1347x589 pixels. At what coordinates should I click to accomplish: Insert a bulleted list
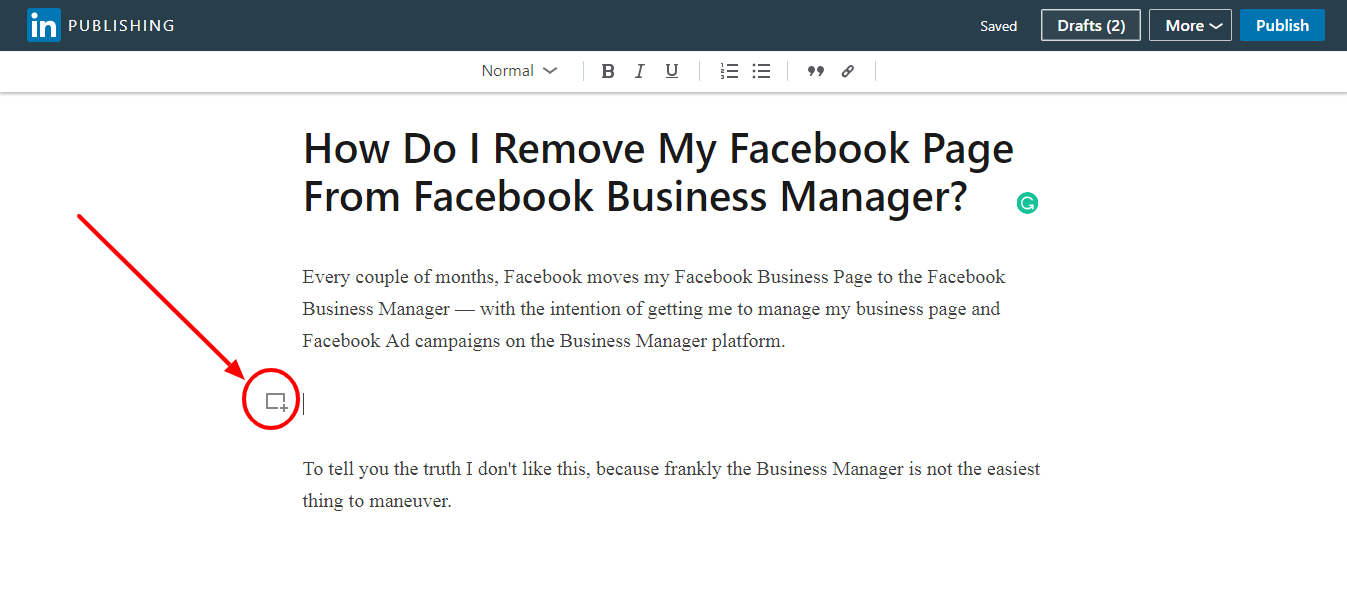[761, 71]
